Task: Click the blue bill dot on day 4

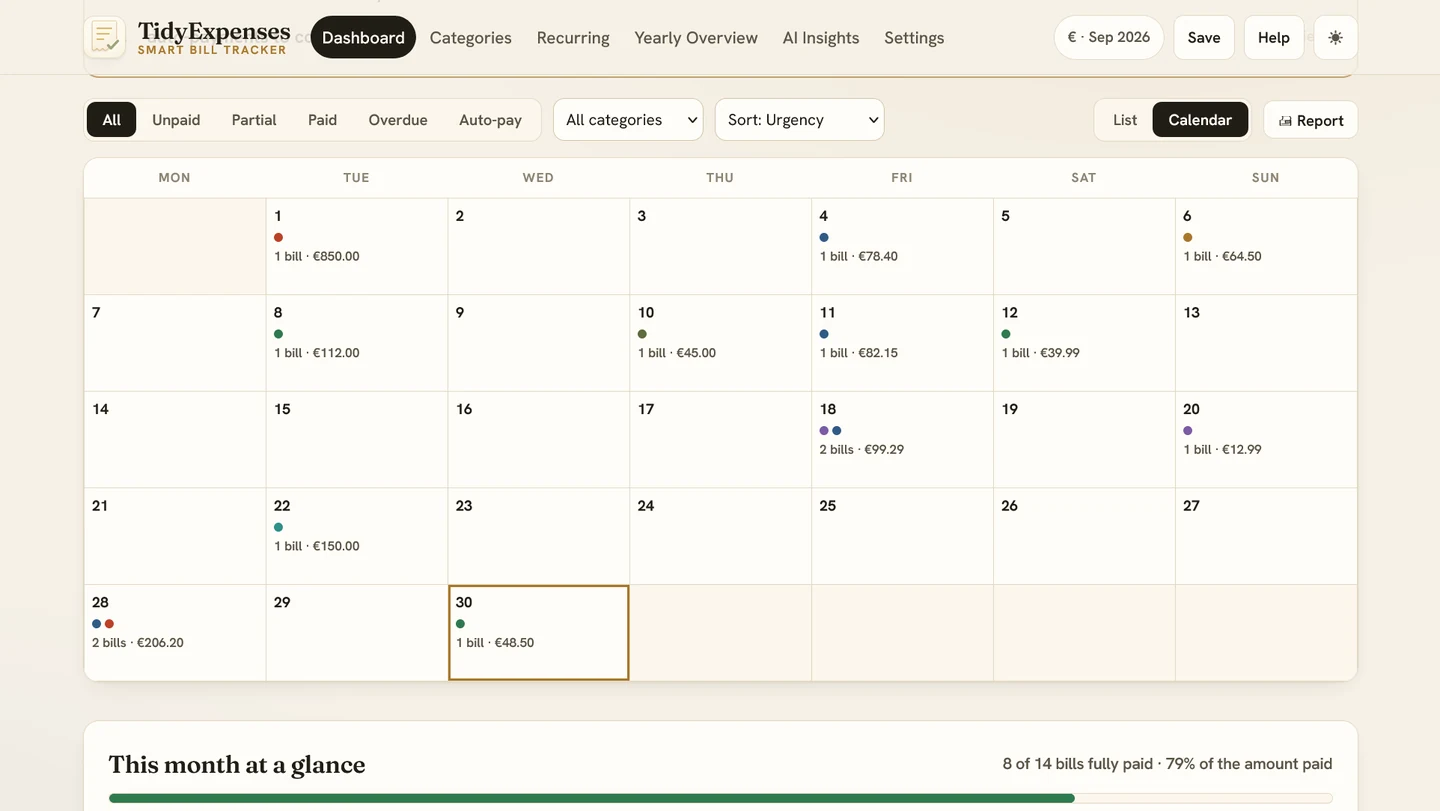Action: point(824,237)
